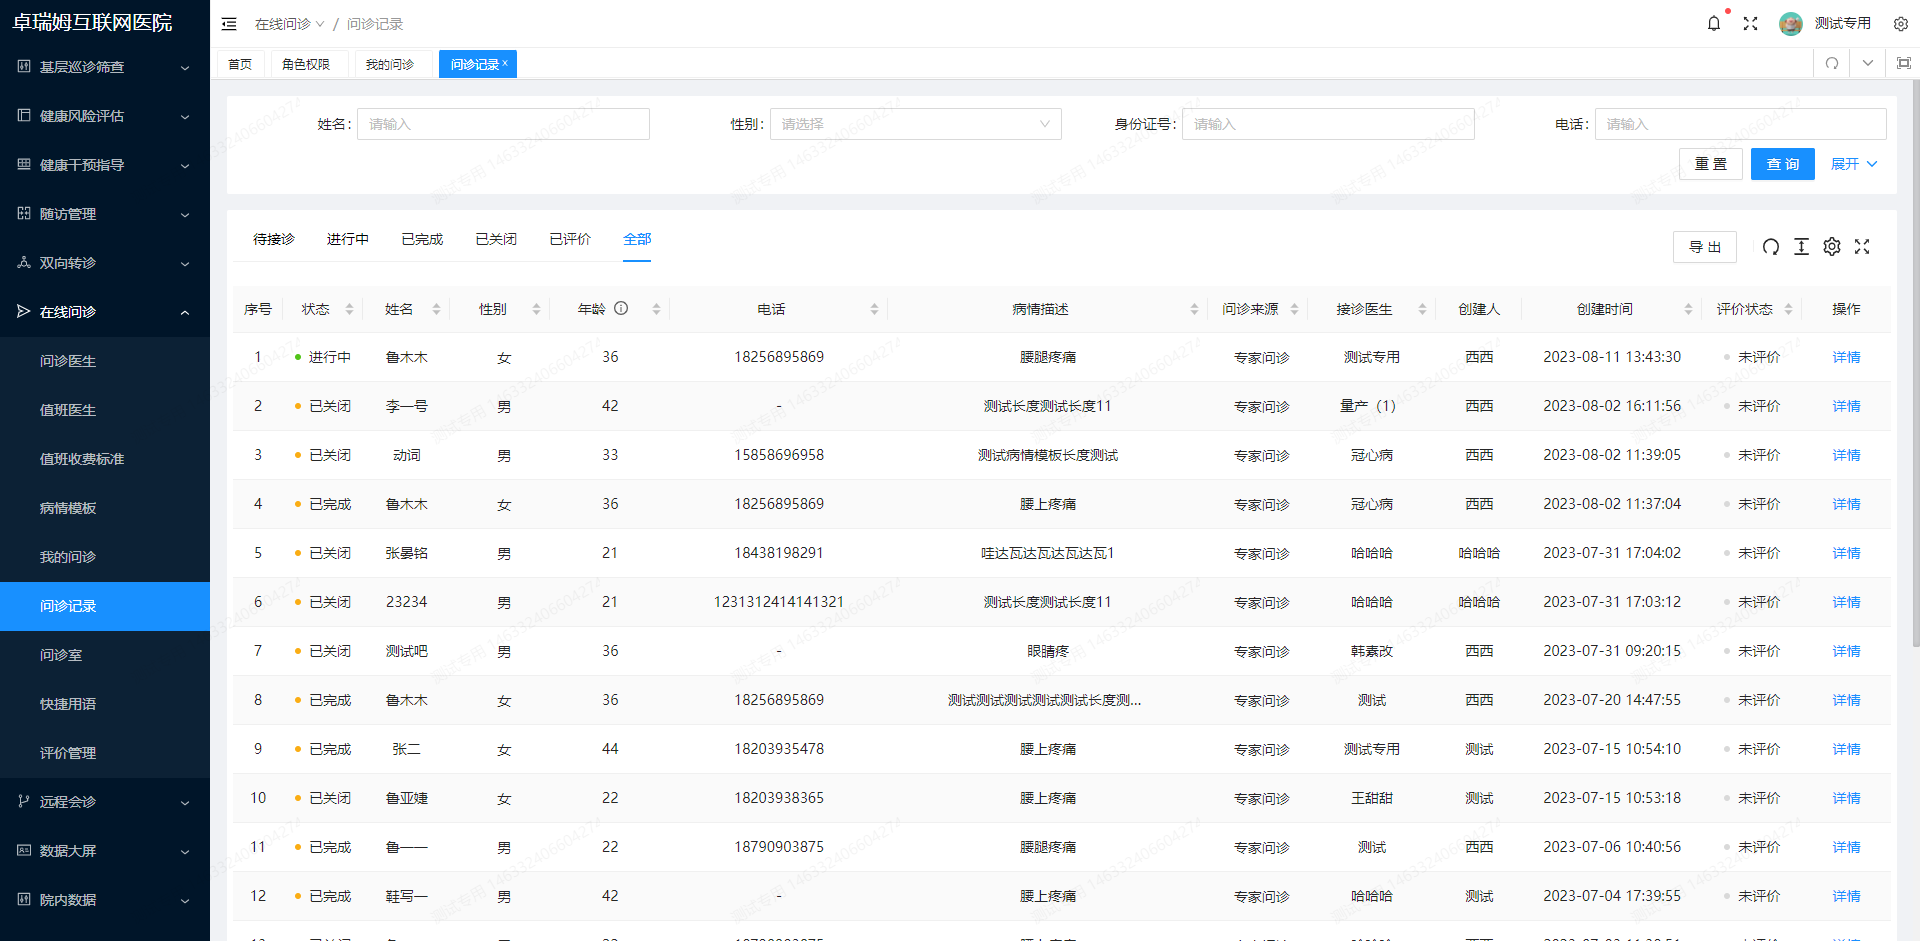1920x941 pixels.
Task: Expand 远程会诊 sidebar menu
Action: (105, 802)
